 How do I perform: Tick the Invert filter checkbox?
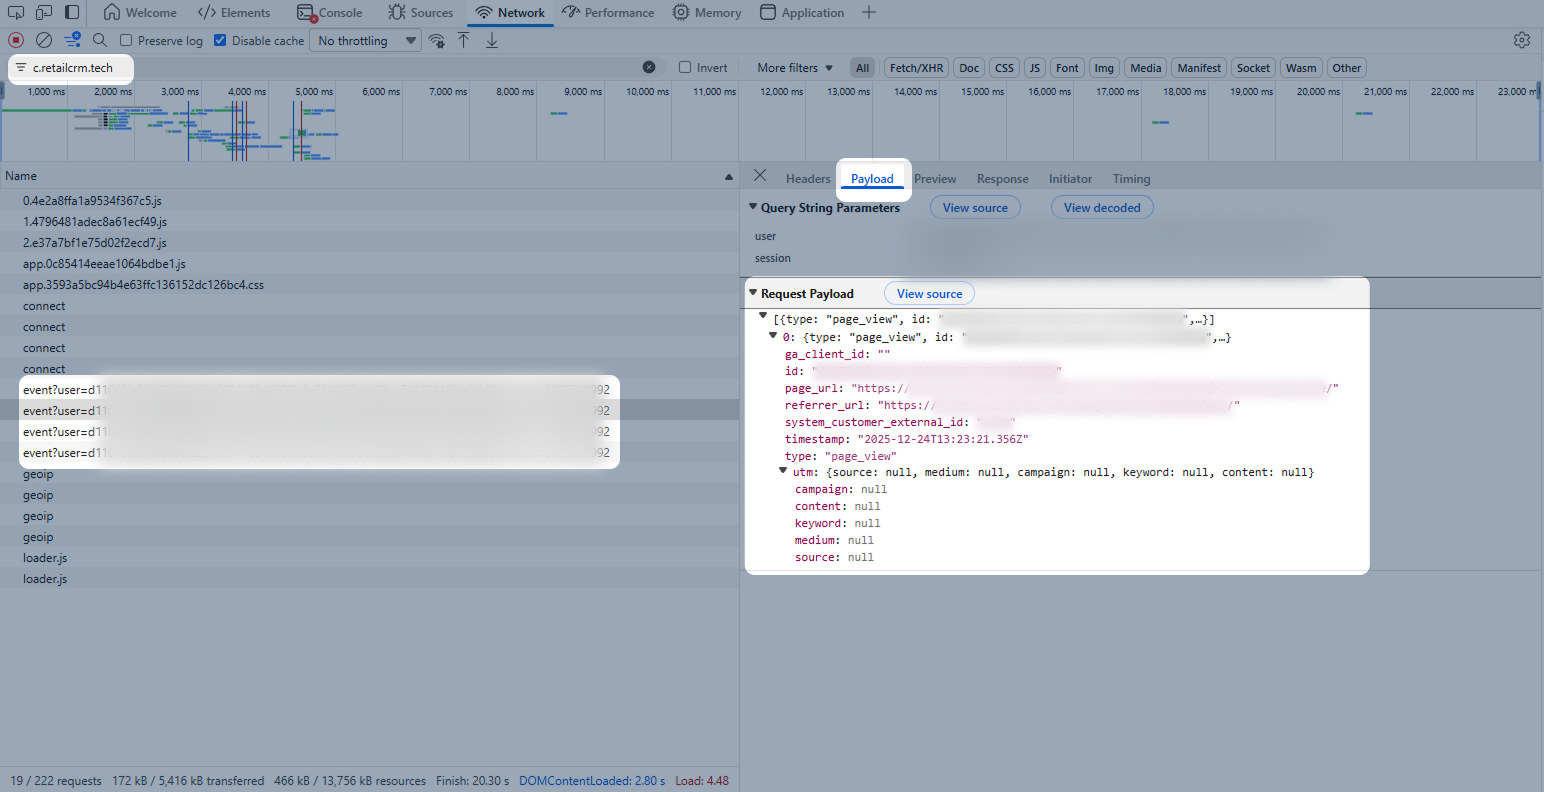[685, 68]
